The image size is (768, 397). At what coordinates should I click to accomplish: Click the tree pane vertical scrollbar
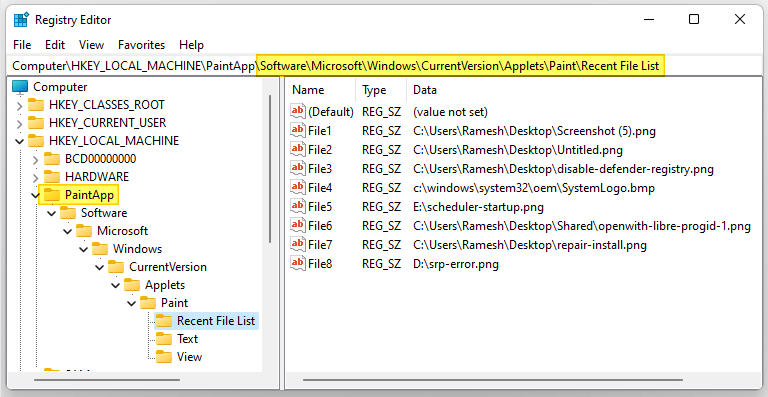(270, 169)
